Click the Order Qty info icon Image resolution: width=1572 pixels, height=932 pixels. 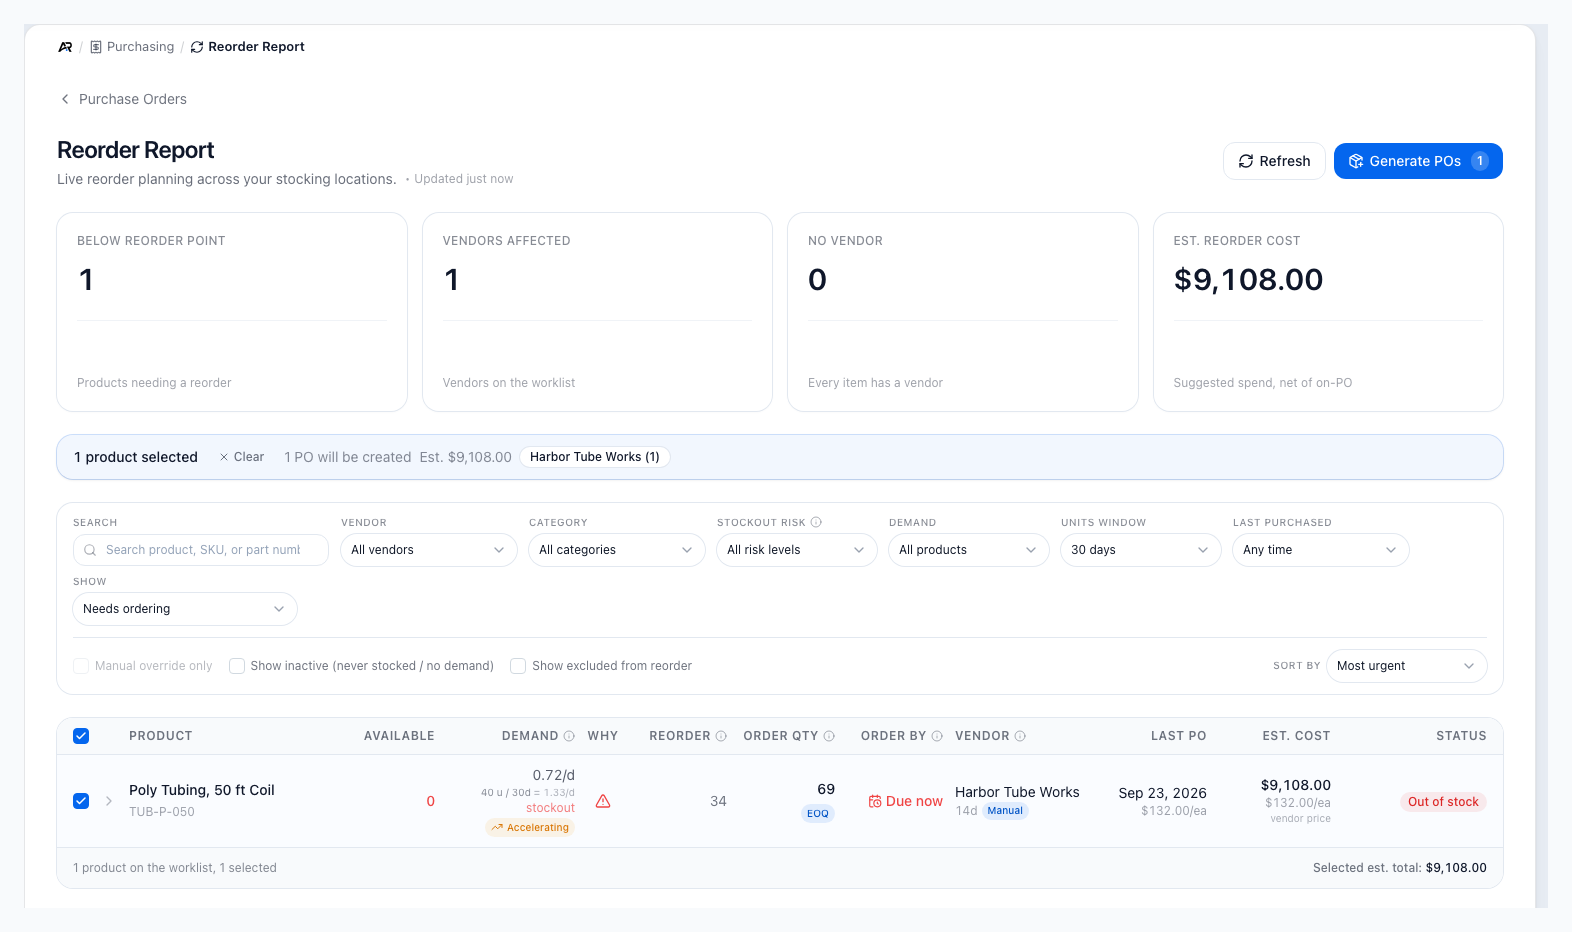[829, 736]
